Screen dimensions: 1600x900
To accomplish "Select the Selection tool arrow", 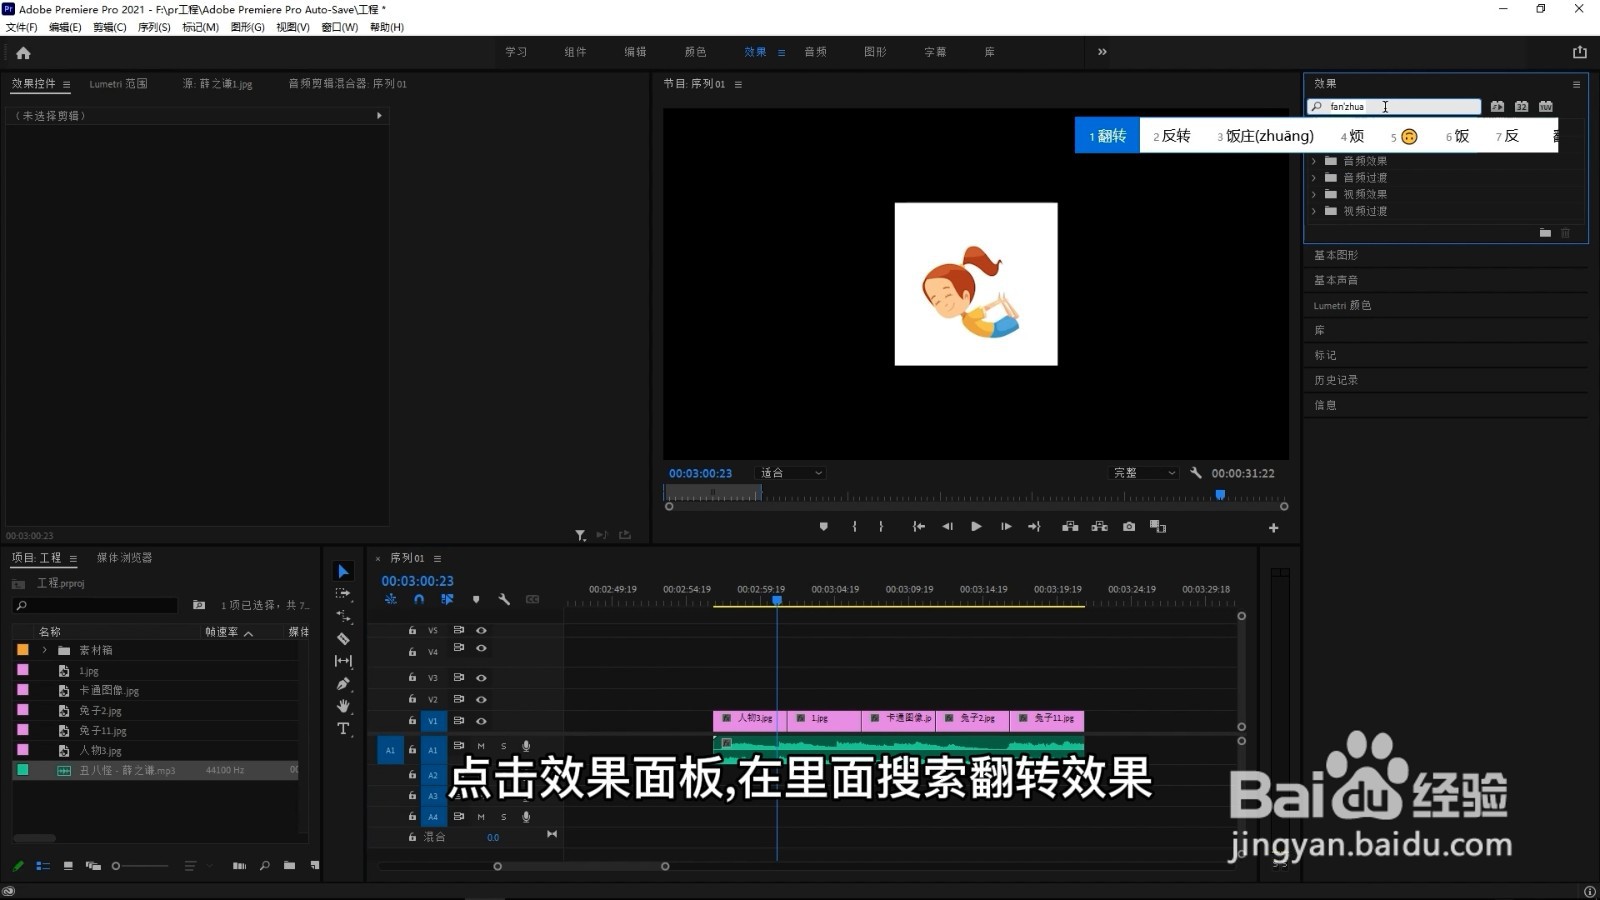I will click(343, 571).
